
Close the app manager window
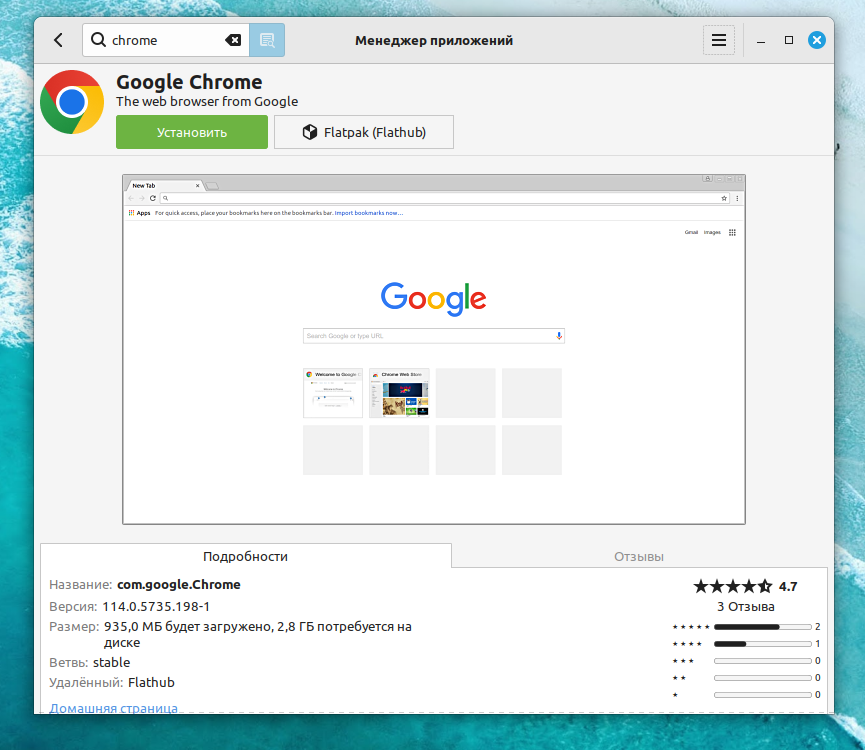pyautogui.click(x=817, y=40)
